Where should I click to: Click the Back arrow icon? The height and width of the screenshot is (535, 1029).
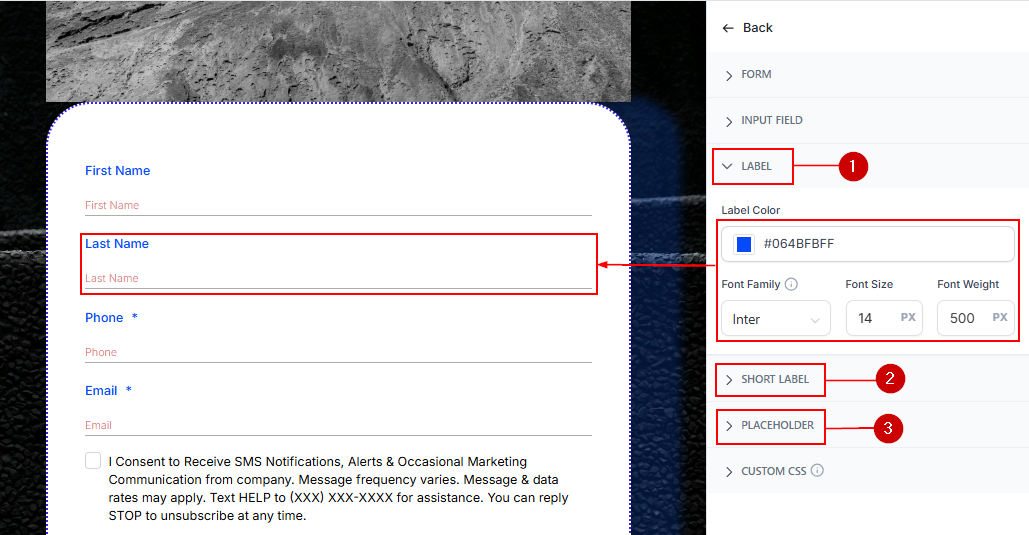(728, 28)
